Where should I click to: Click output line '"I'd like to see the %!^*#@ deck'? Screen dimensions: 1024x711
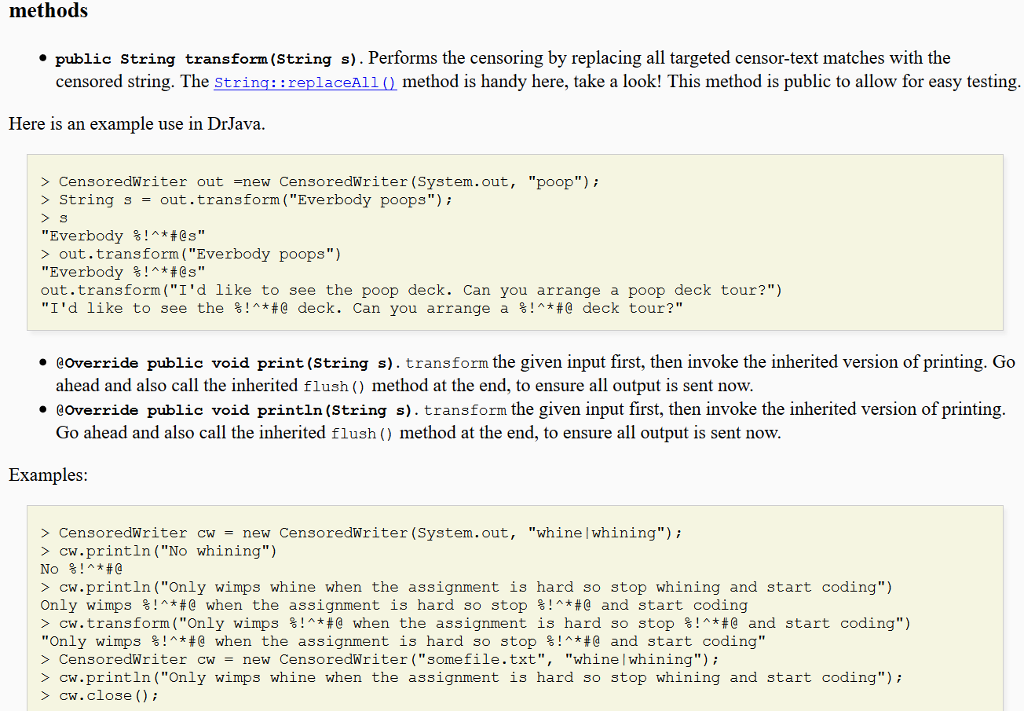point(362,309)
